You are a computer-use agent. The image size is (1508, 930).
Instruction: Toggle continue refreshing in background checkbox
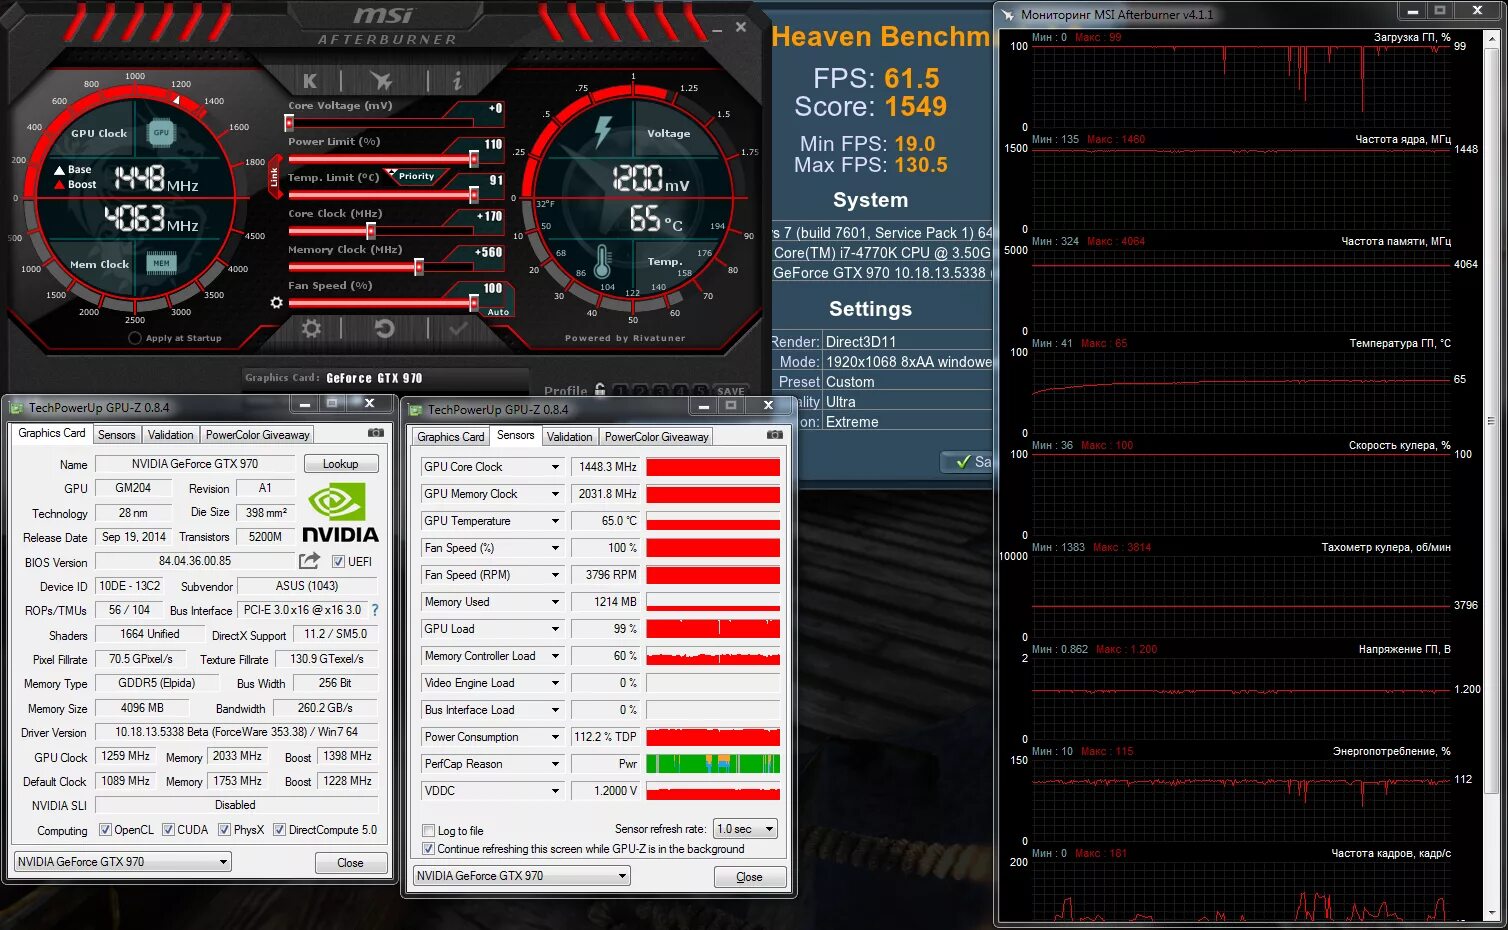[x=428, y=849]
